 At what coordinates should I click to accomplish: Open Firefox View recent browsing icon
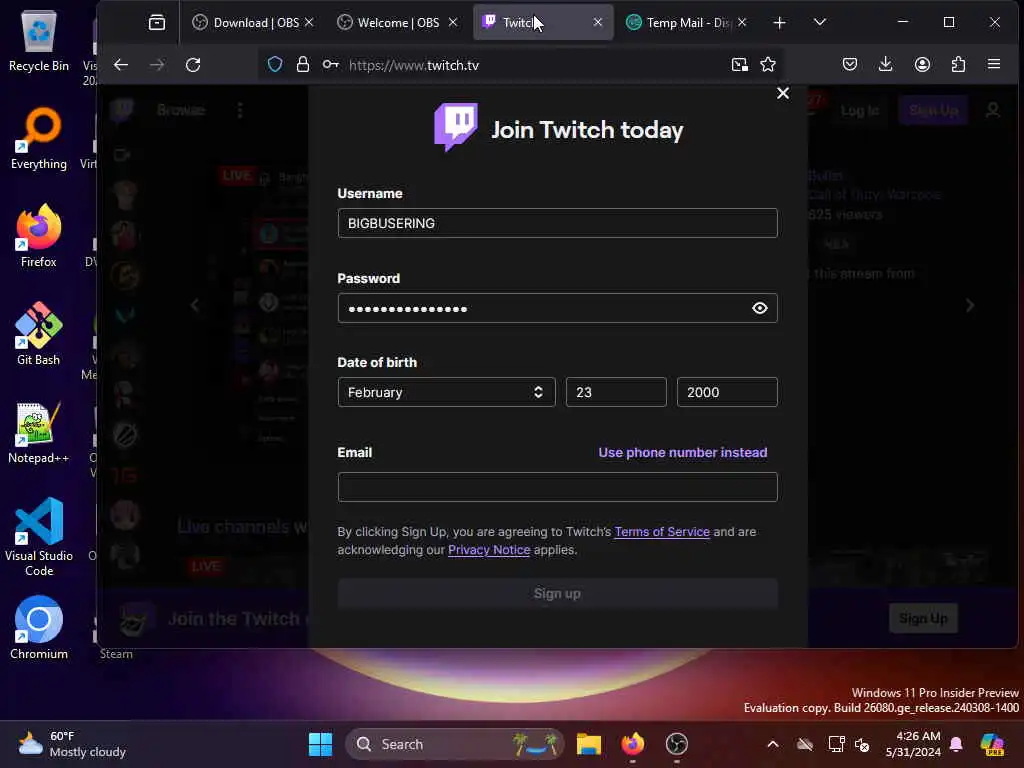(157, 22)
